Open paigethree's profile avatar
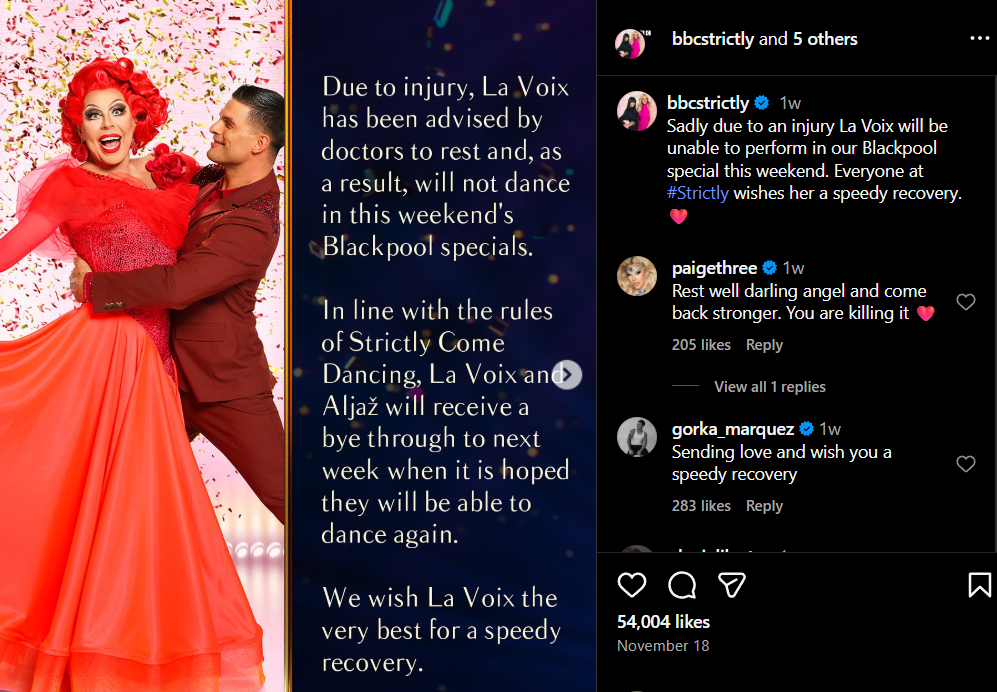The width and height of the screenshot is (997, 692). pyautogui.click(x=636, y=276)
